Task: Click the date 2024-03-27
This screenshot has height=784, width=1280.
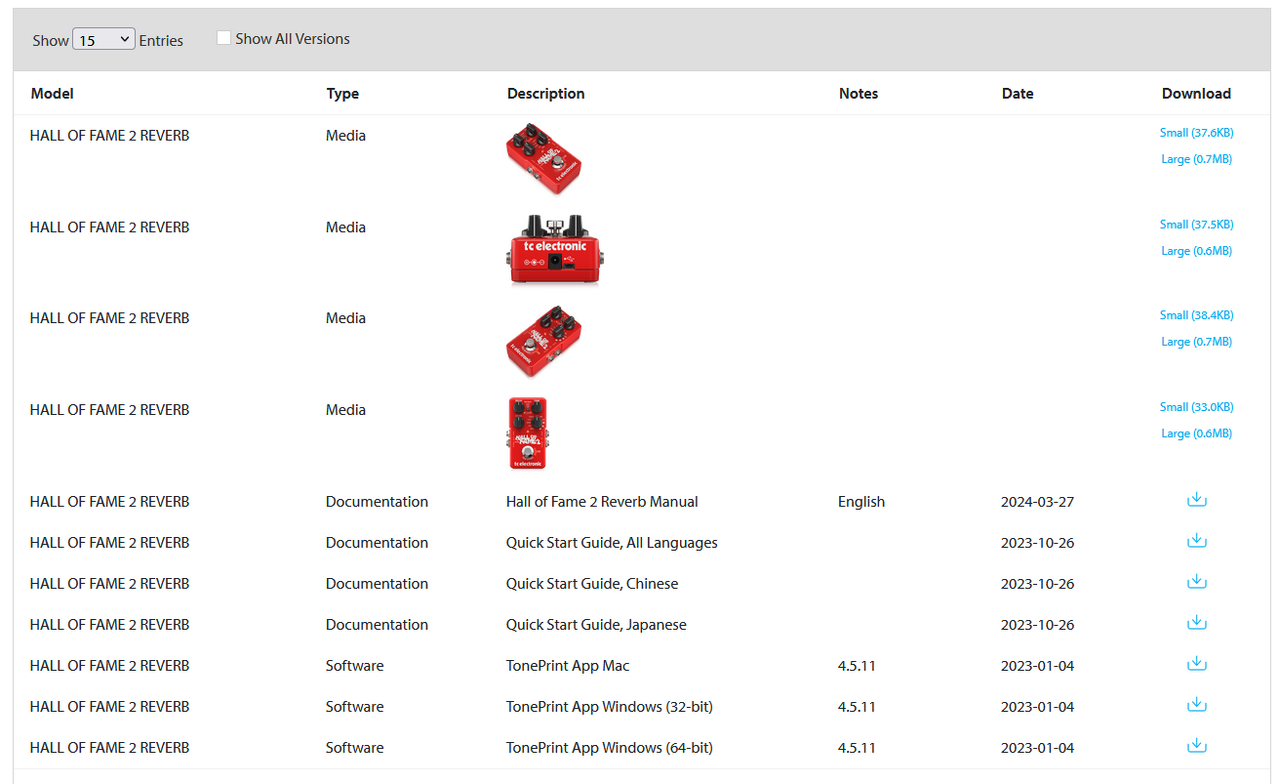Action: [x=1037, y=502]
